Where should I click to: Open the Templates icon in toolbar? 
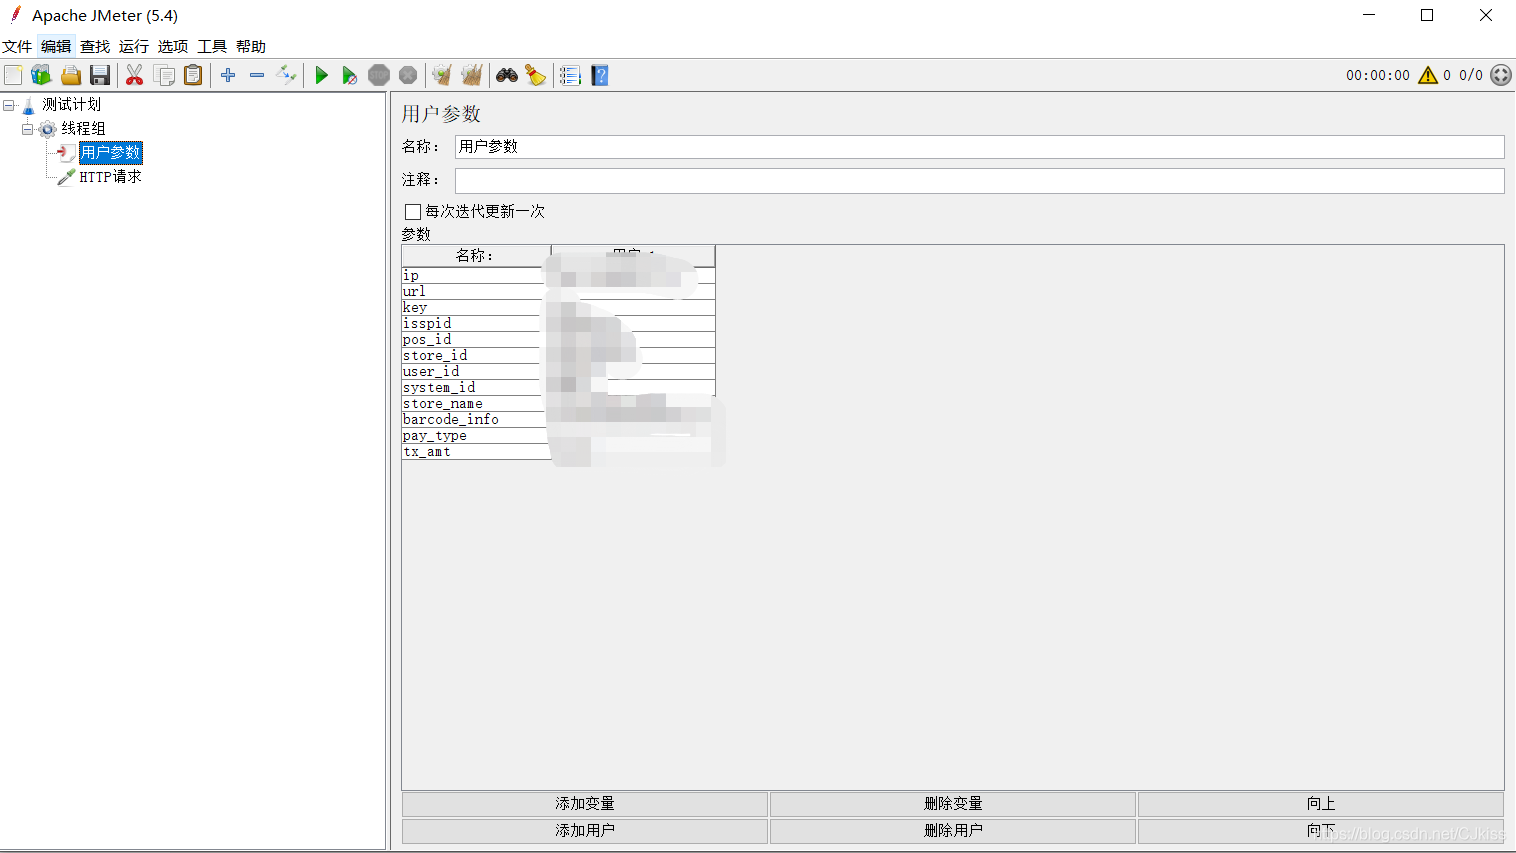(x=41, y=75)
